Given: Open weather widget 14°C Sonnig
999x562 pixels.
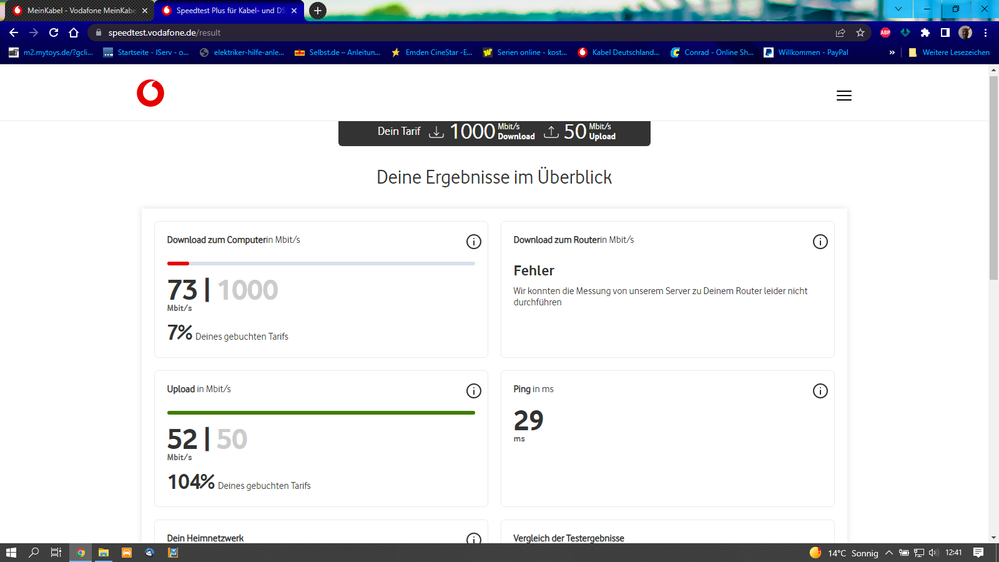Looking at the screenshot, I should point(844,552).
